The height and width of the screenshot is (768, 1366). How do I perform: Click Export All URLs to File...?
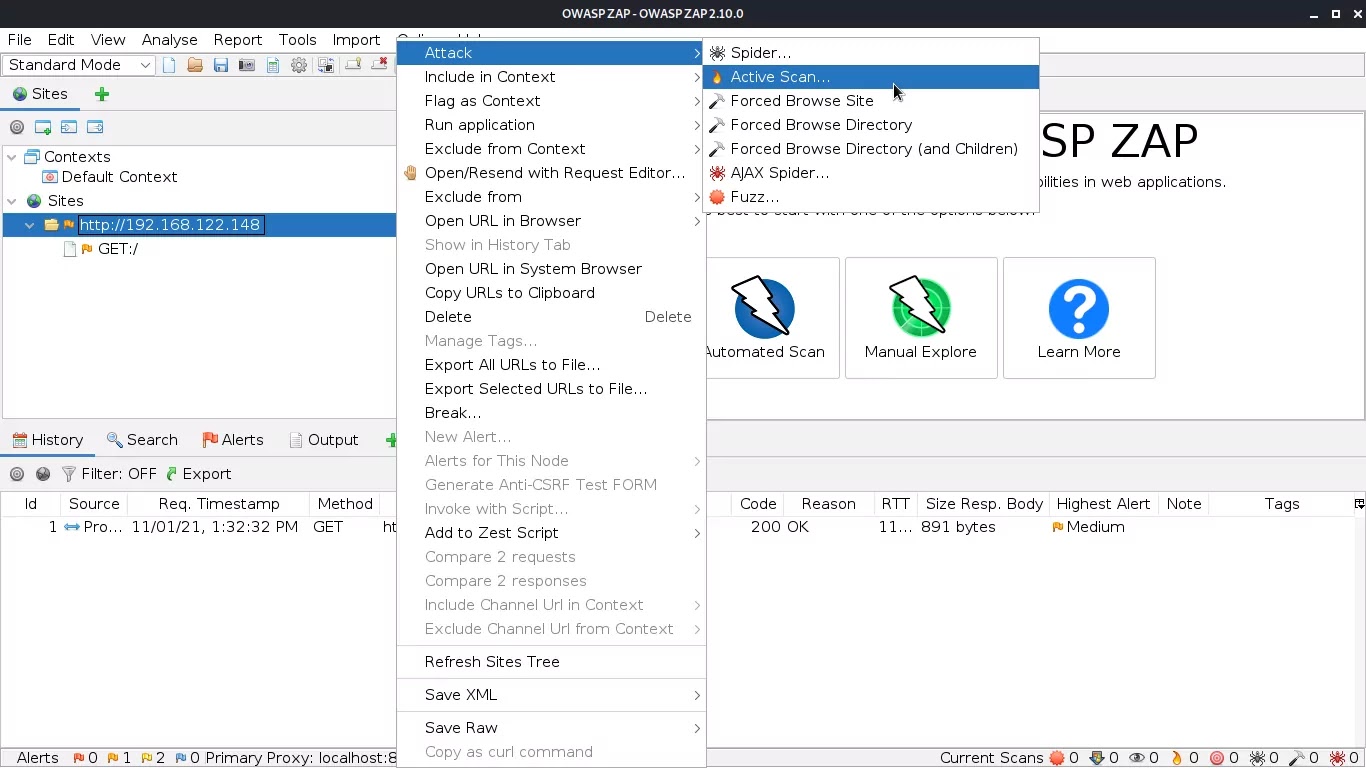tap(551, 365)
